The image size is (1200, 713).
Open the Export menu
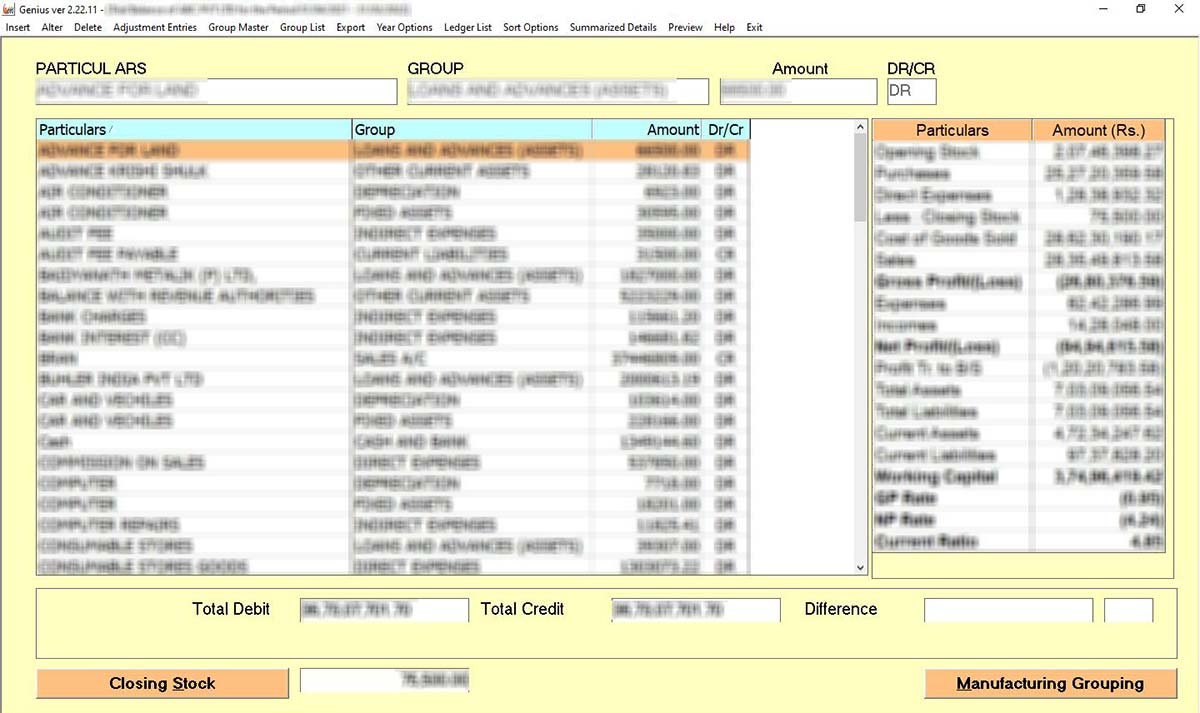[x=350, y=27]
